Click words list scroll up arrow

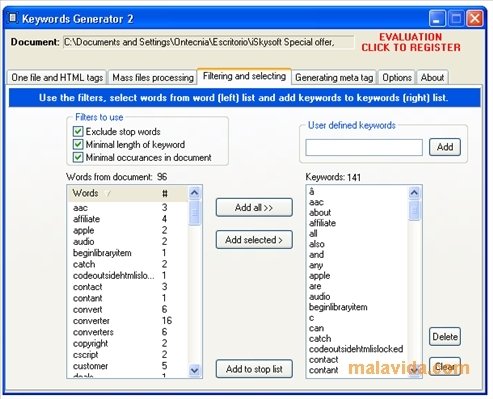(194, 193)
